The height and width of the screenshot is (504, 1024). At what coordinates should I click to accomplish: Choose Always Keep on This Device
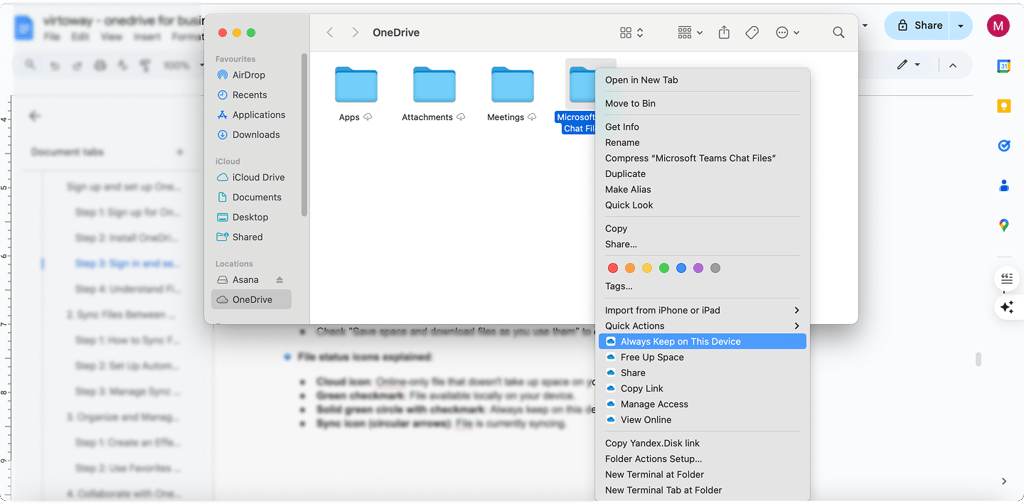tap(703, 342)
